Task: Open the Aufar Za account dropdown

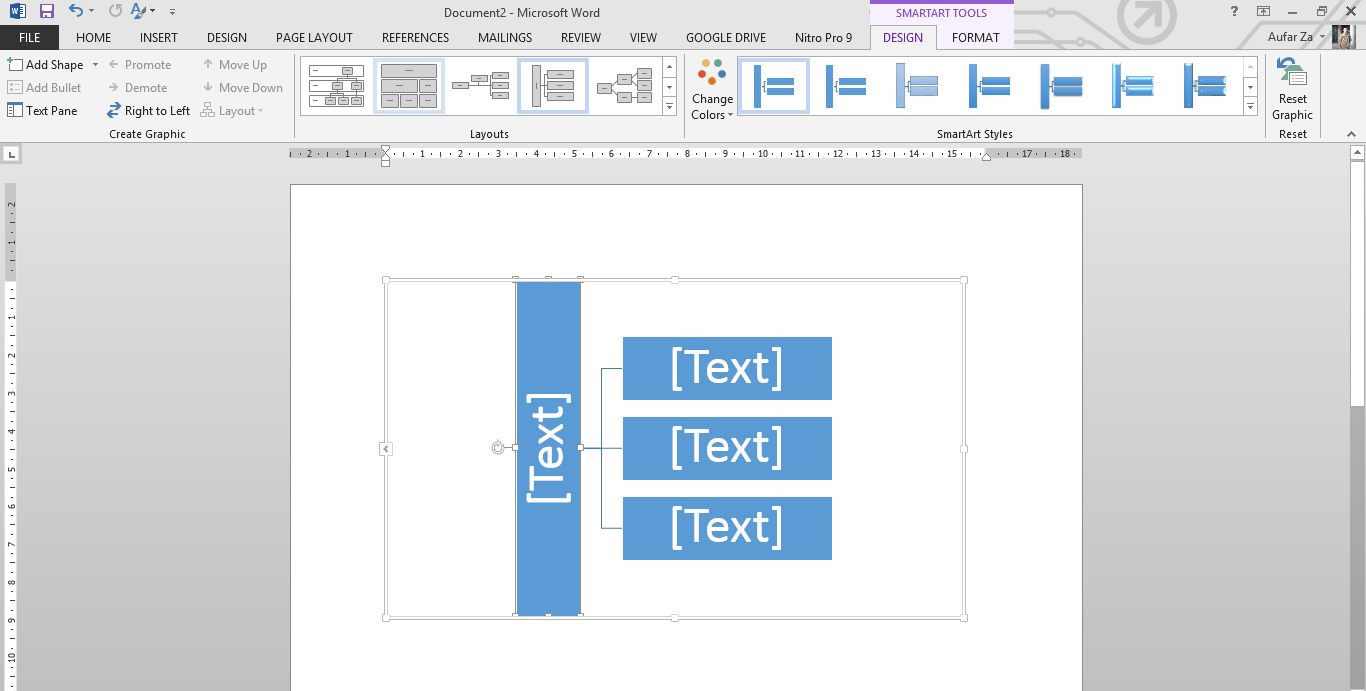Action: [x=1296, y=38]
